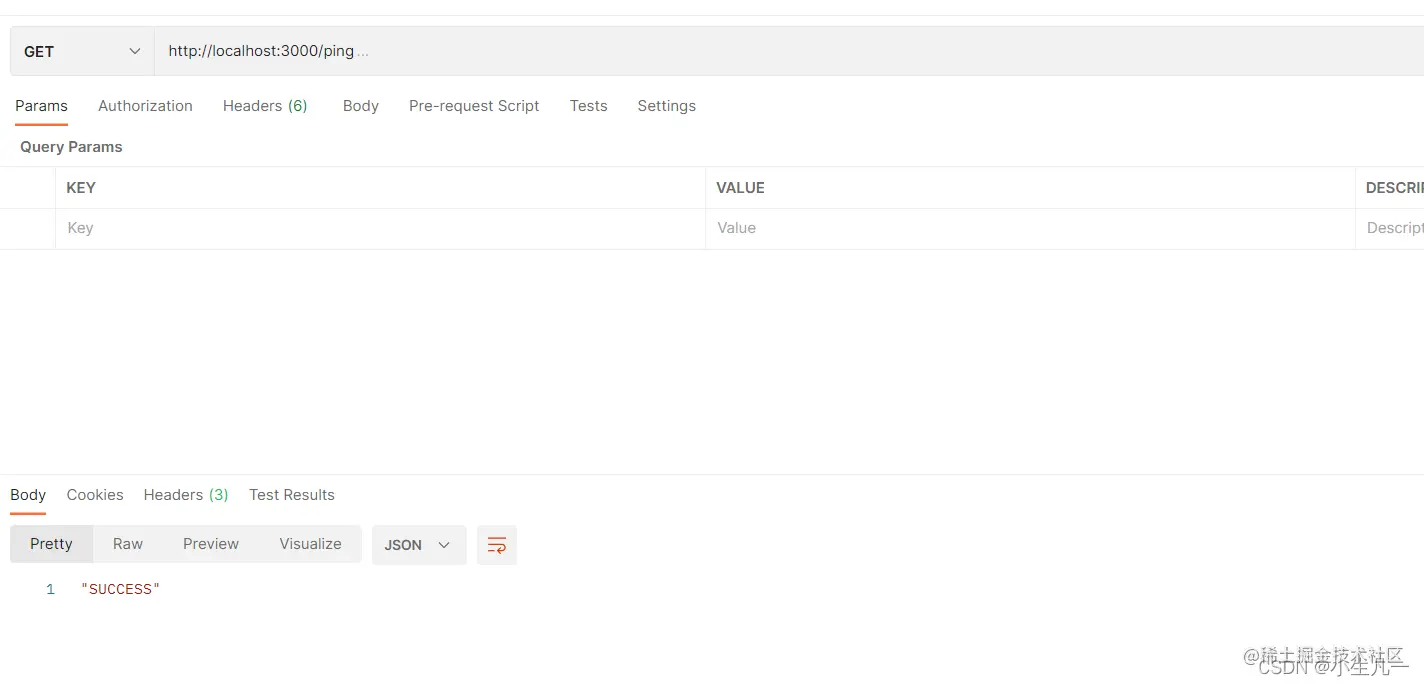Image resolution: width=1424 pixels, height=686 pixels.
Task: Click the "SUCCESS" response text
Action: click(x=121, y=589)
